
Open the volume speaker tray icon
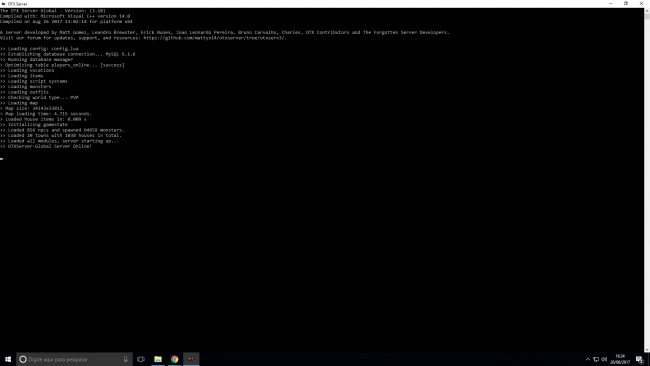point(604,359)
